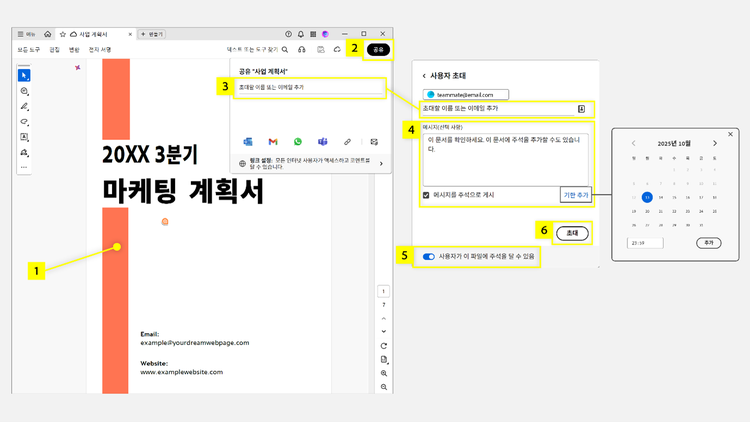Viewport: 750px width, 422px height.
Task: Share via the WhatsApp icon
Action: pos(298,142)
